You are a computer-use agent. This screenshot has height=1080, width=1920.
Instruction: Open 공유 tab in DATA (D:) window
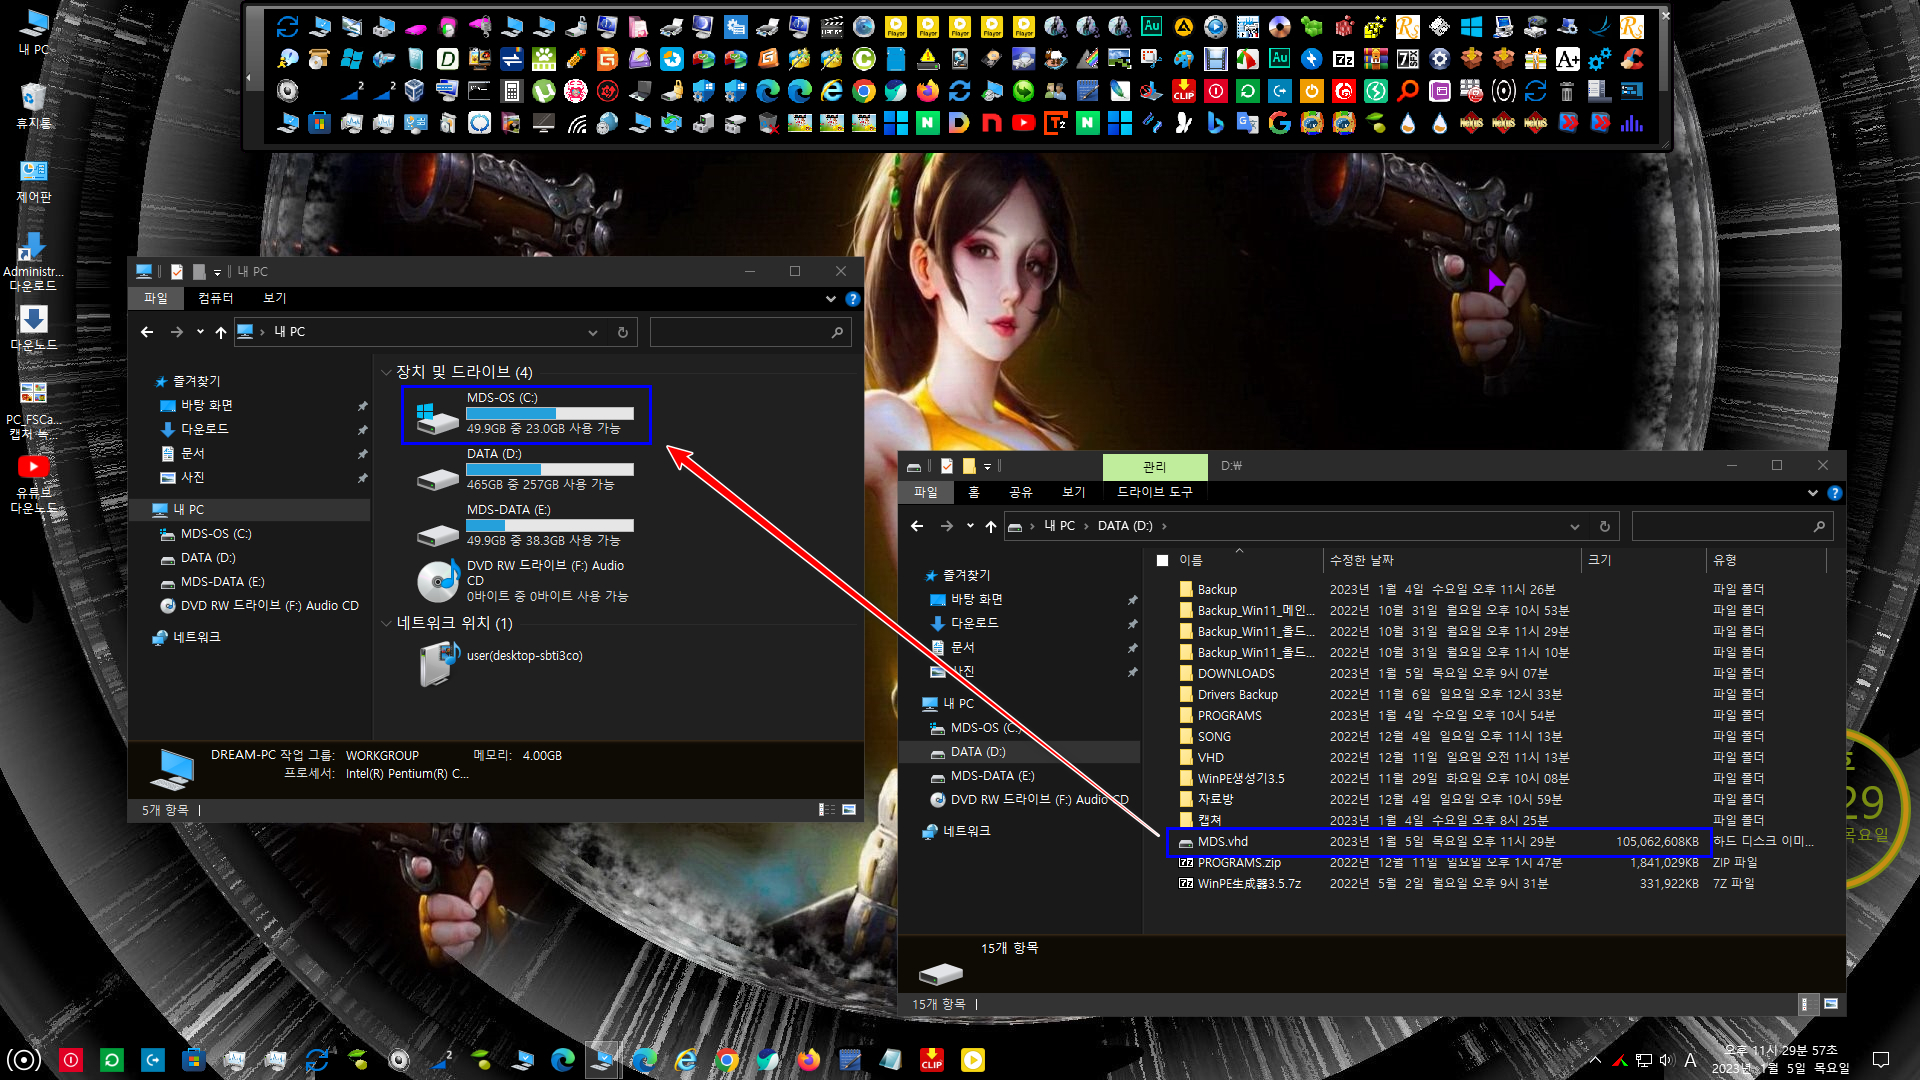(x=1020, y=492)
